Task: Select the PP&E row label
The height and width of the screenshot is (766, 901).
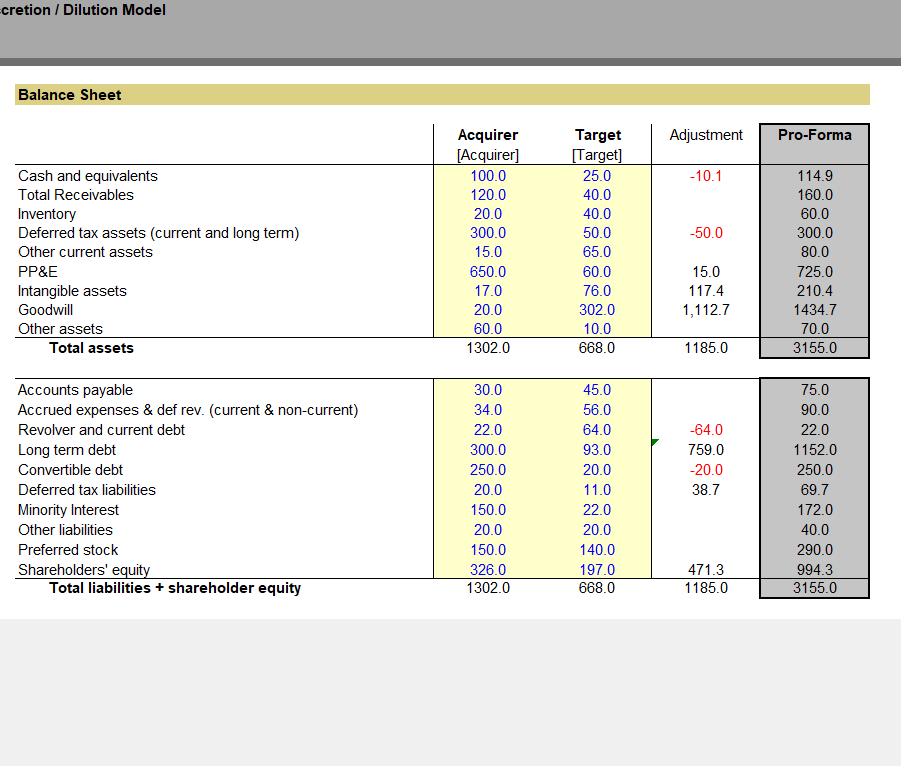Action: [x=38, y=272]
